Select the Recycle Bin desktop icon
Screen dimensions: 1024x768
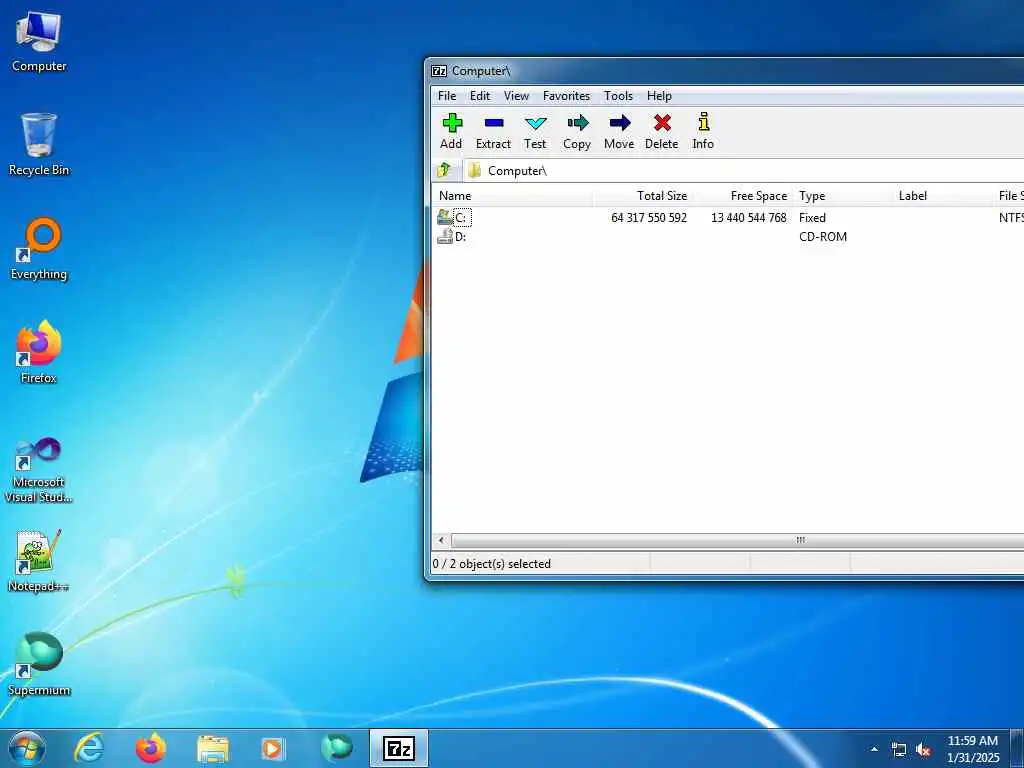coord(39,145)
